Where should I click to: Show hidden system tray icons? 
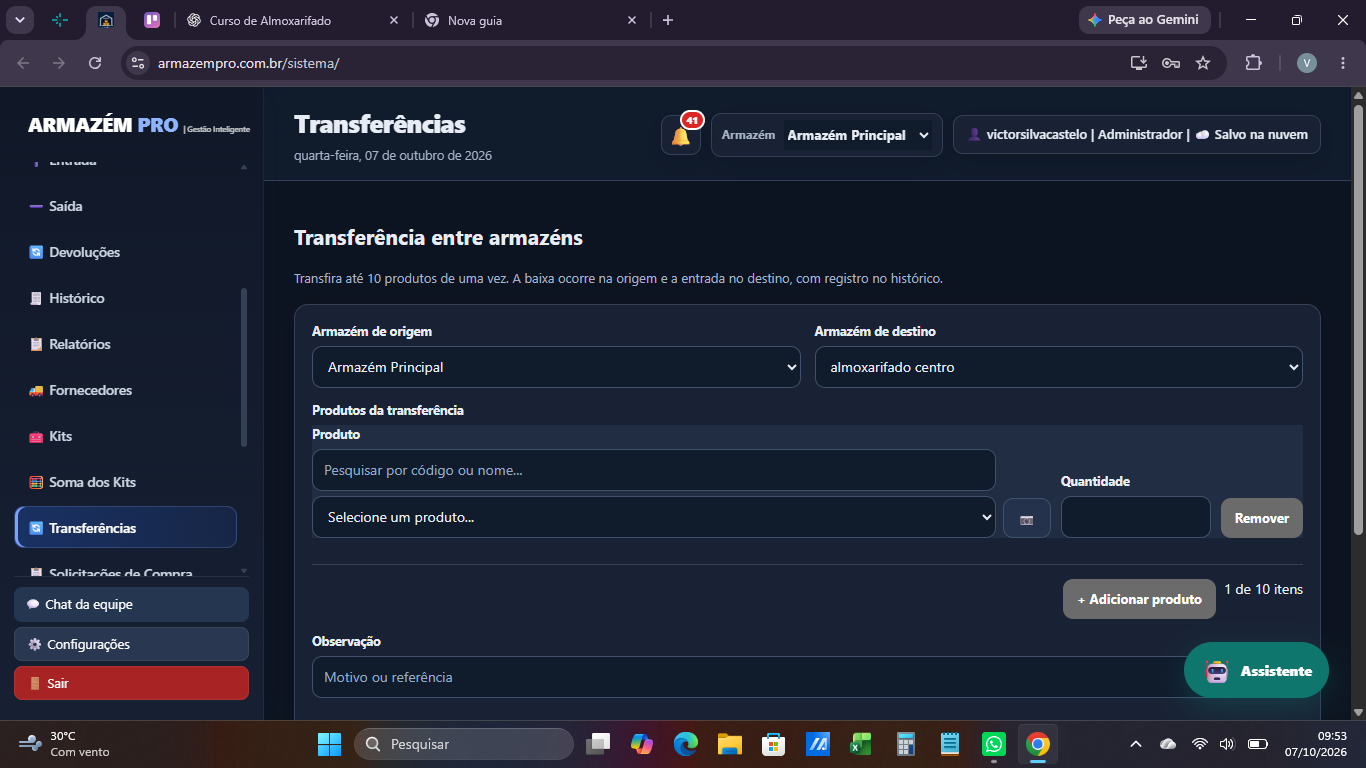pyautogui.click(x=1135, y=744)
